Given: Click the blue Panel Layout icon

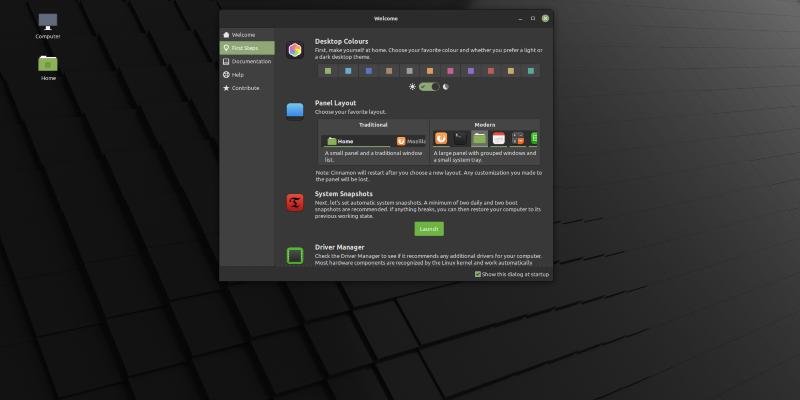Looking at the screenshot, I should 295,110.
